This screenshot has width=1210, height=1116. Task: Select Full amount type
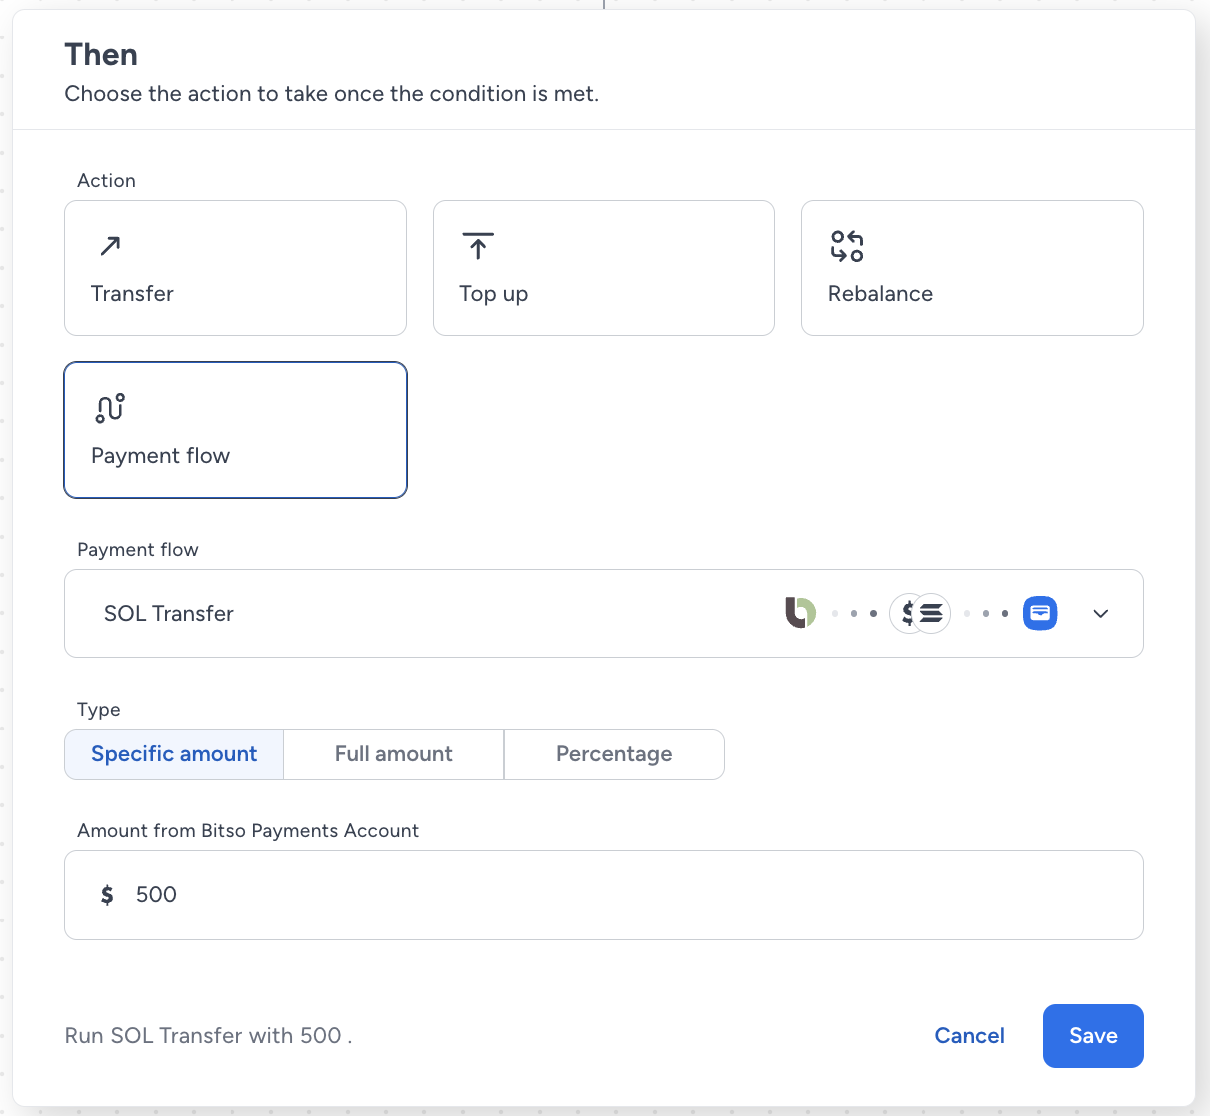pyautogui.click(x=394, y=754)
